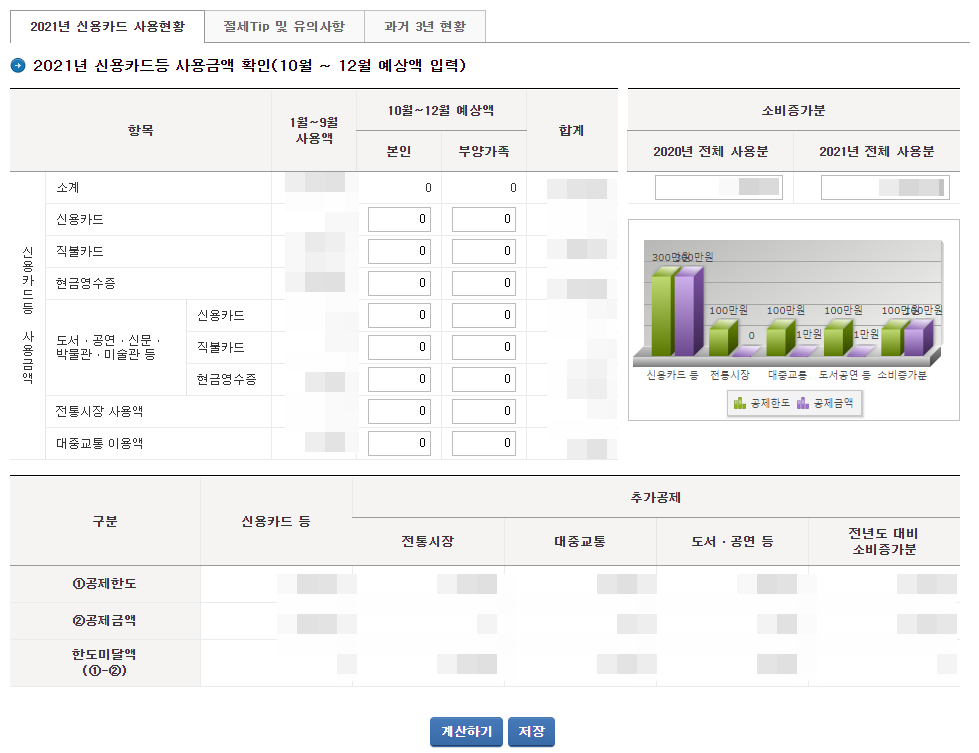
Task: Focus the 신용카드 부양가족 amount field
Action: click(x=484, y=219)
